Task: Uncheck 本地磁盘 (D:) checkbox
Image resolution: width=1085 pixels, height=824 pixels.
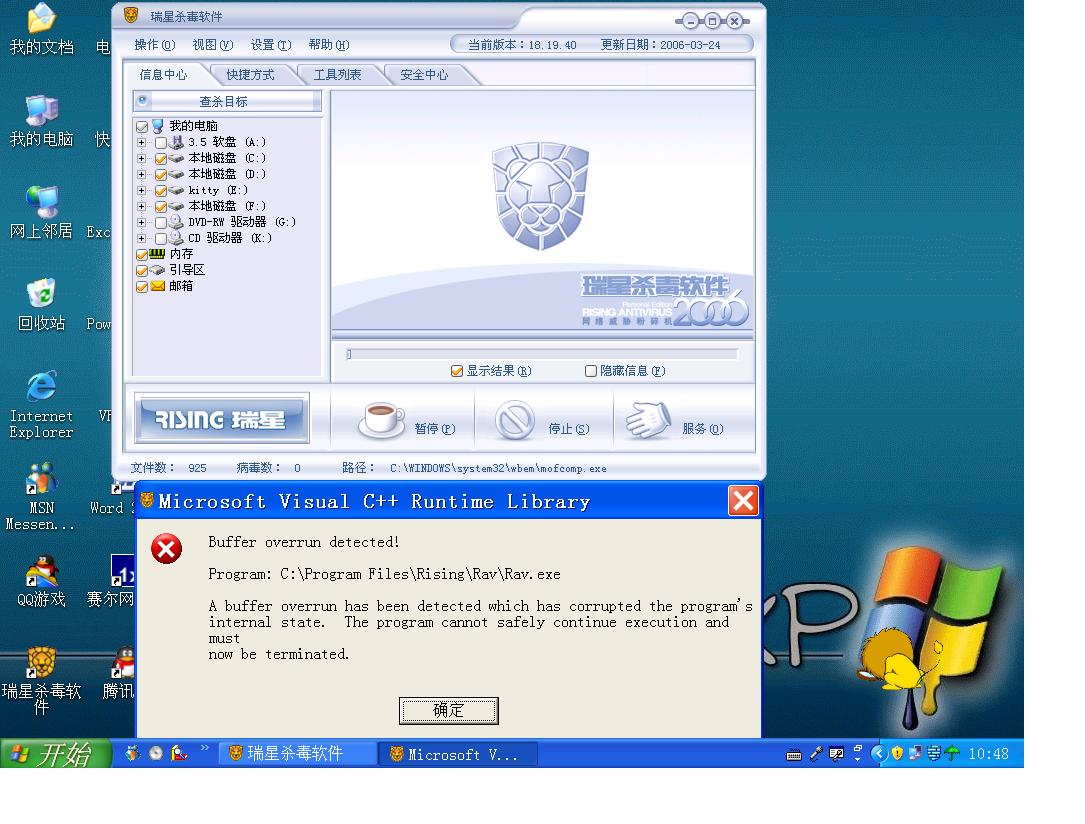Action: tap(161, 174)
